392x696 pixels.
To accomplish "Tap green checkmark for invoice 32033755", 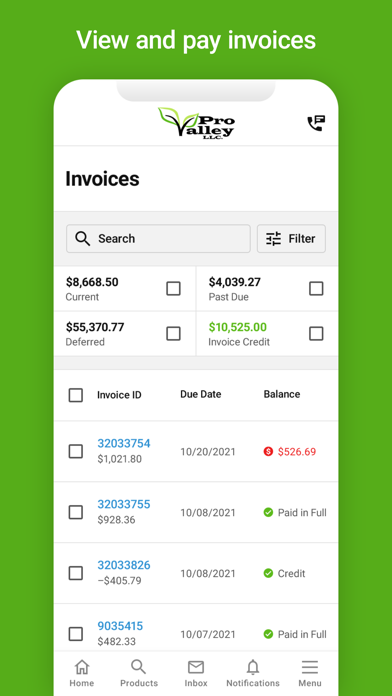I will (x=268, y=512).
